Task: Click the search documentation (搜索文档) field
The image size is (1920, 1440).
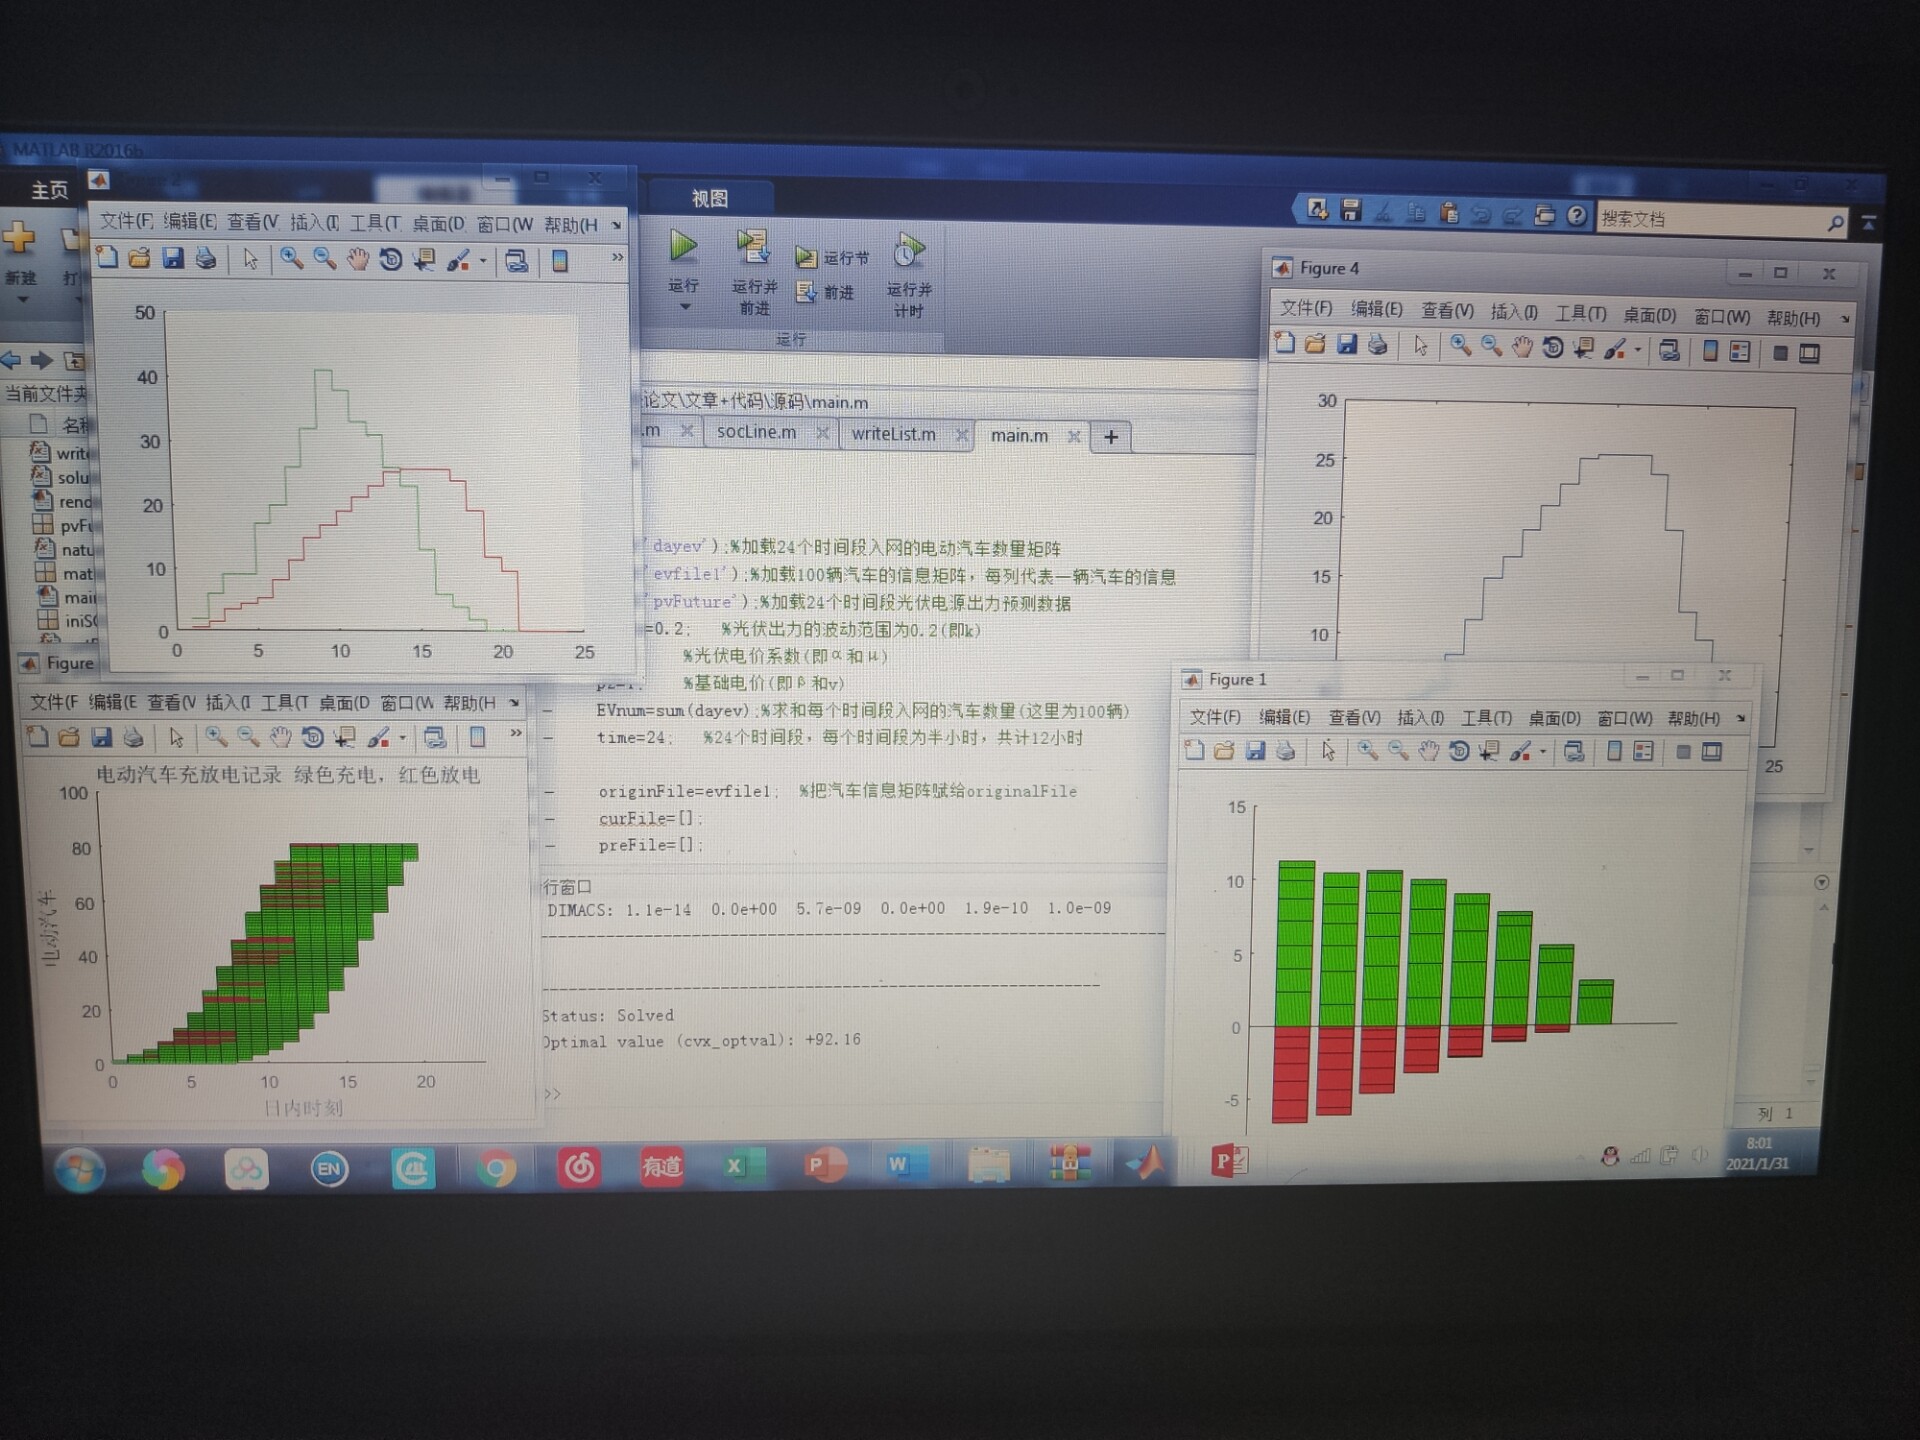Action: coord(1710,219)
